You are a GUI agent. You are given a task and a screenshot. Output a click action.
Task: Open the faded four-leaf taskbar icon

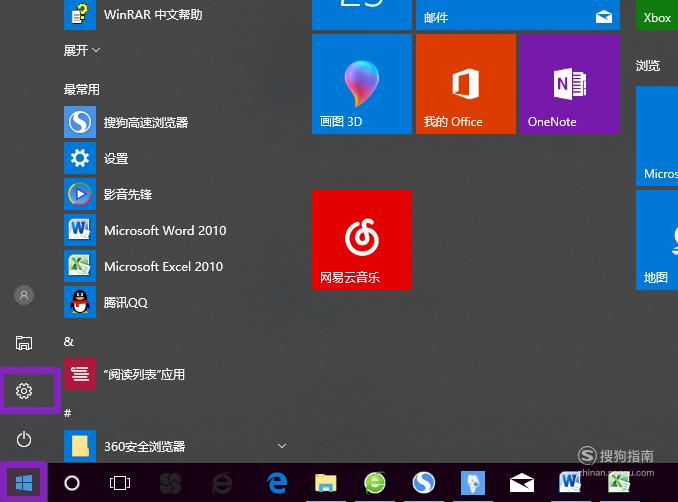[x=170, y=483]
